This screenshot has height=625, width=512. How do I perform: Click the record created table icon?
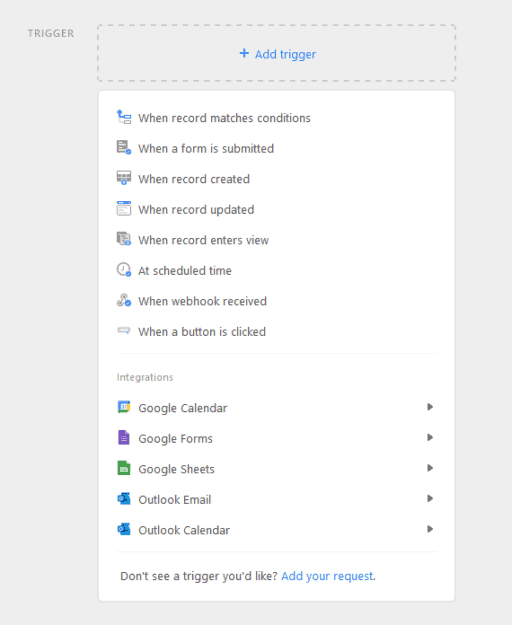(x=124, y=178)
